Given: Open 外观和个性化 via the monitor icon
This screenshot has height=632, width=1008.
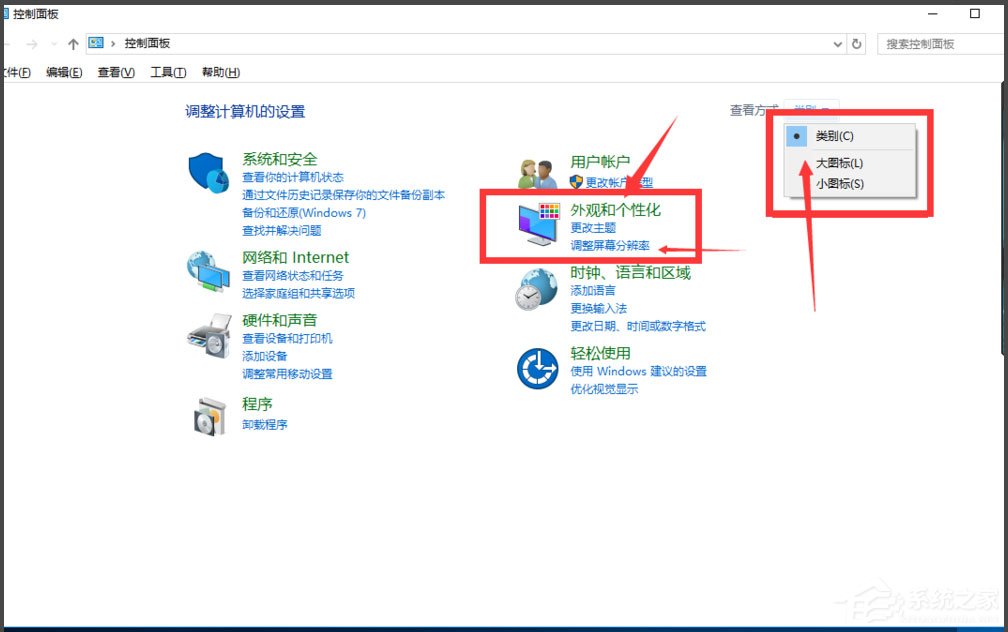Looking at the screenshot, I should (x=537, y=219).
